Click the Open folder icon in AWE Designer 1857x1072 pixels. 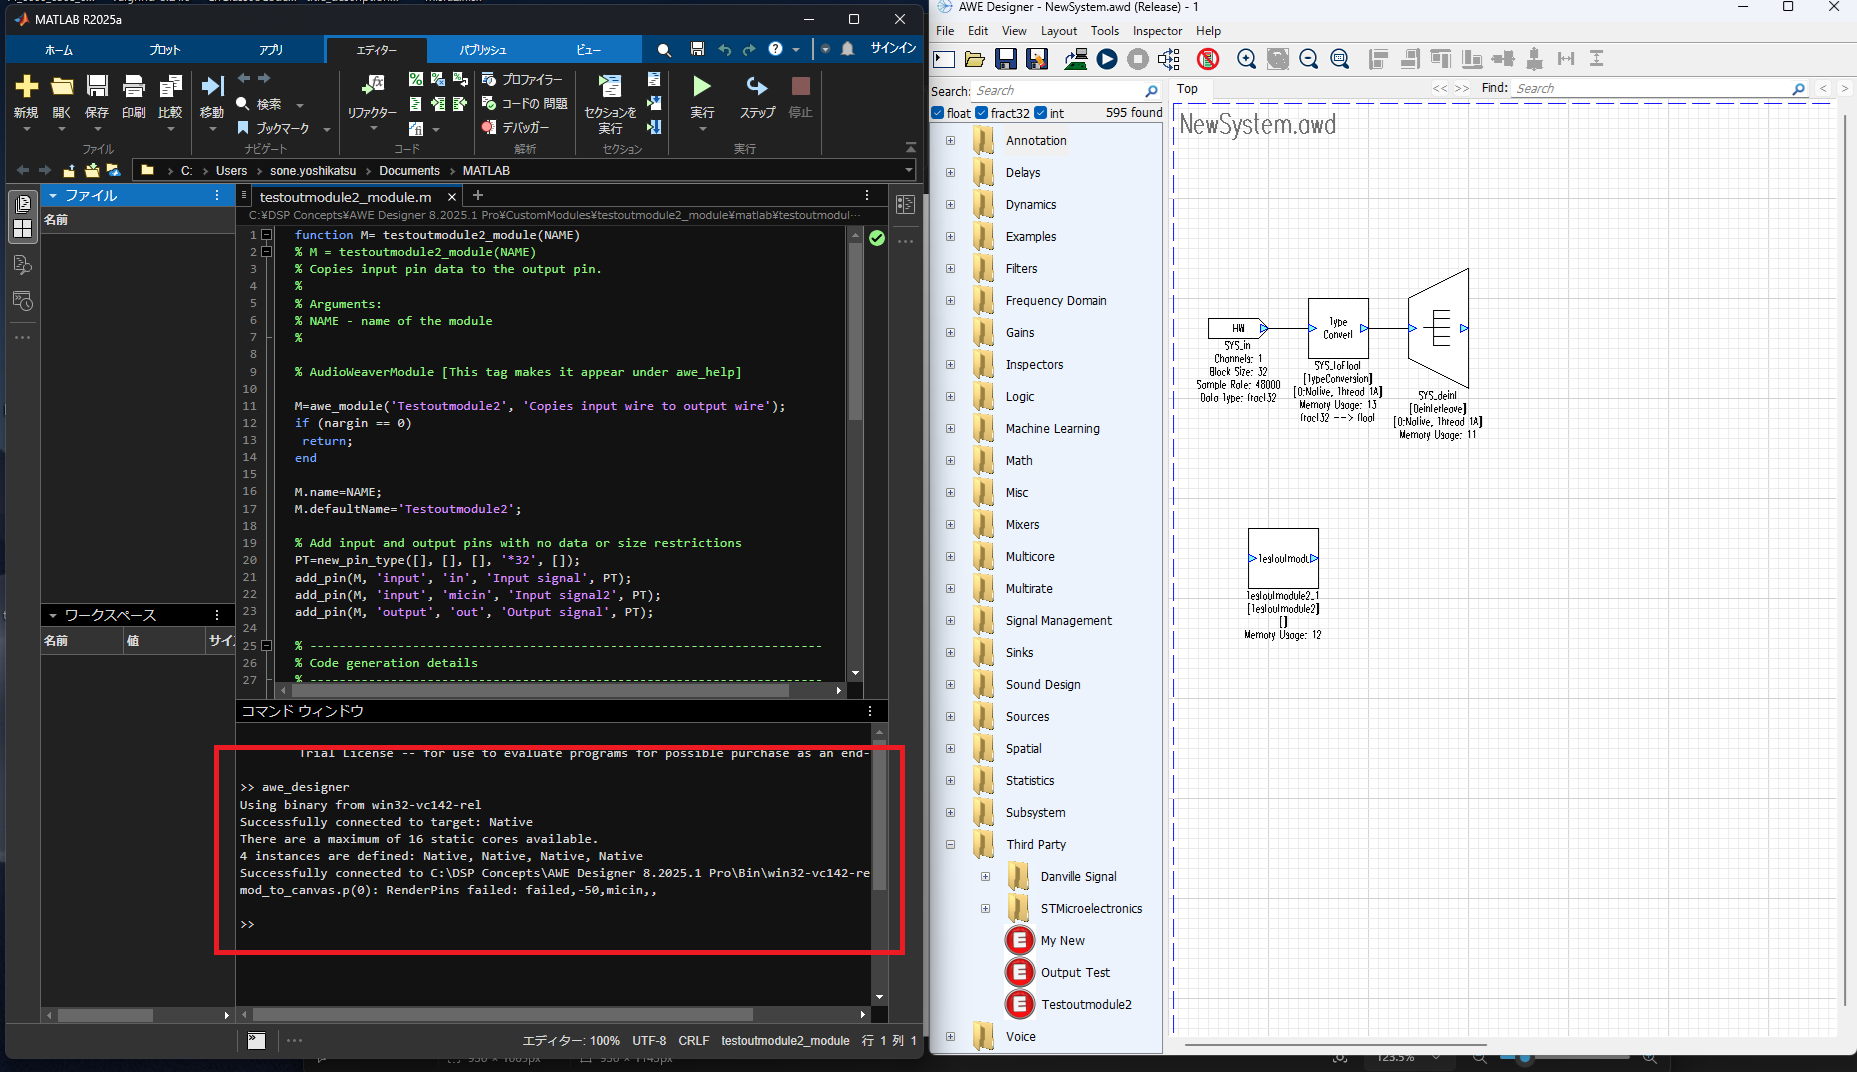975,59
